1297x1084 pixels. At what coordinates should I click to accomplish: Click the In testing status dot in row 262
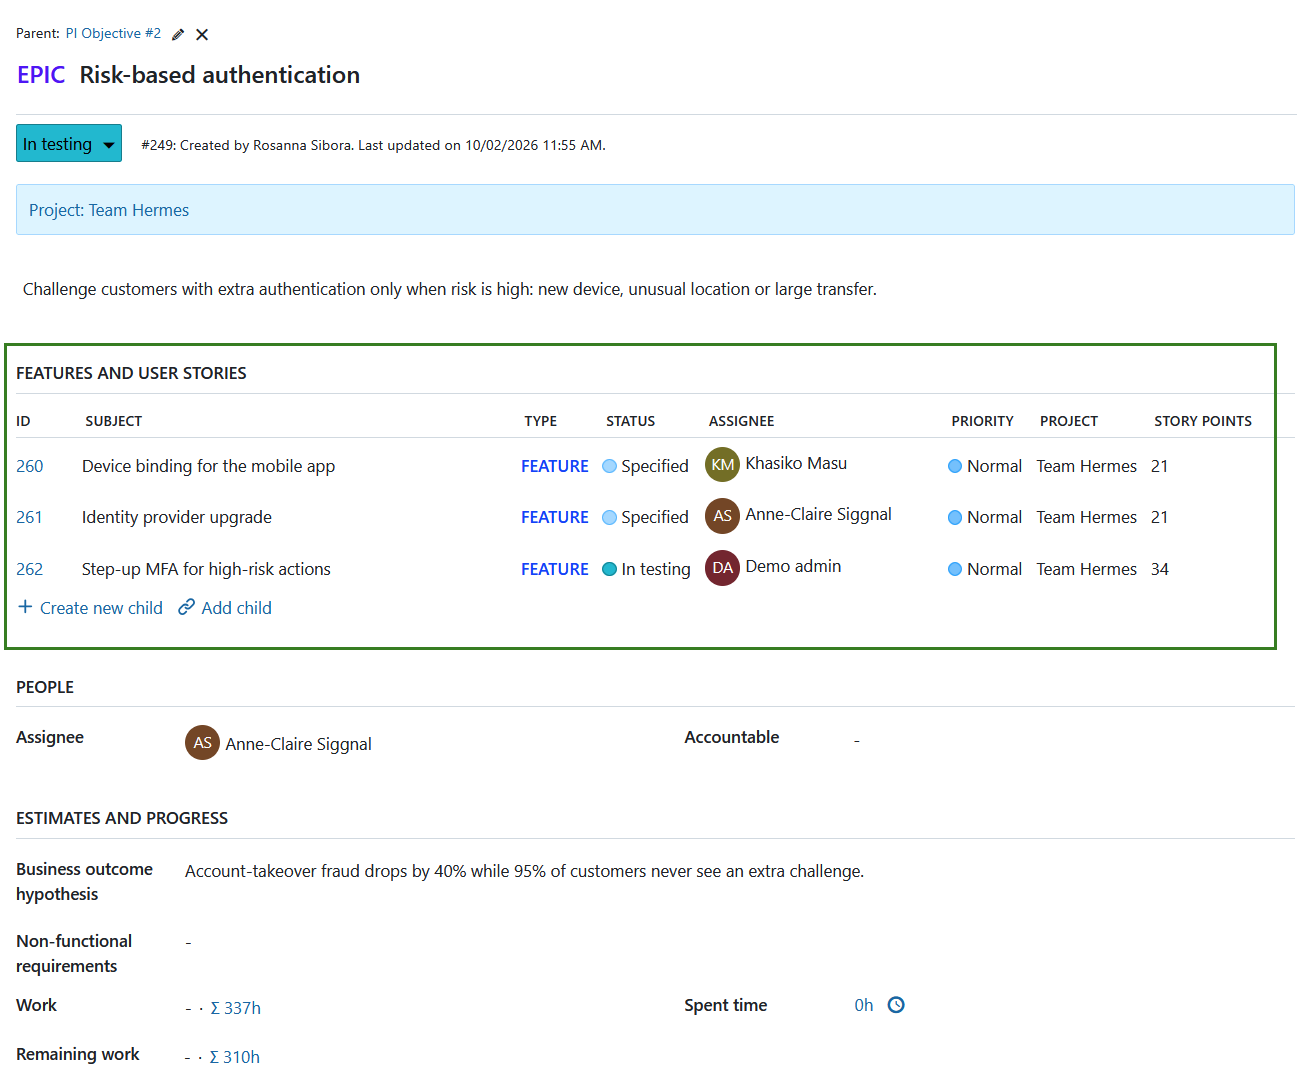coord(609,569)
